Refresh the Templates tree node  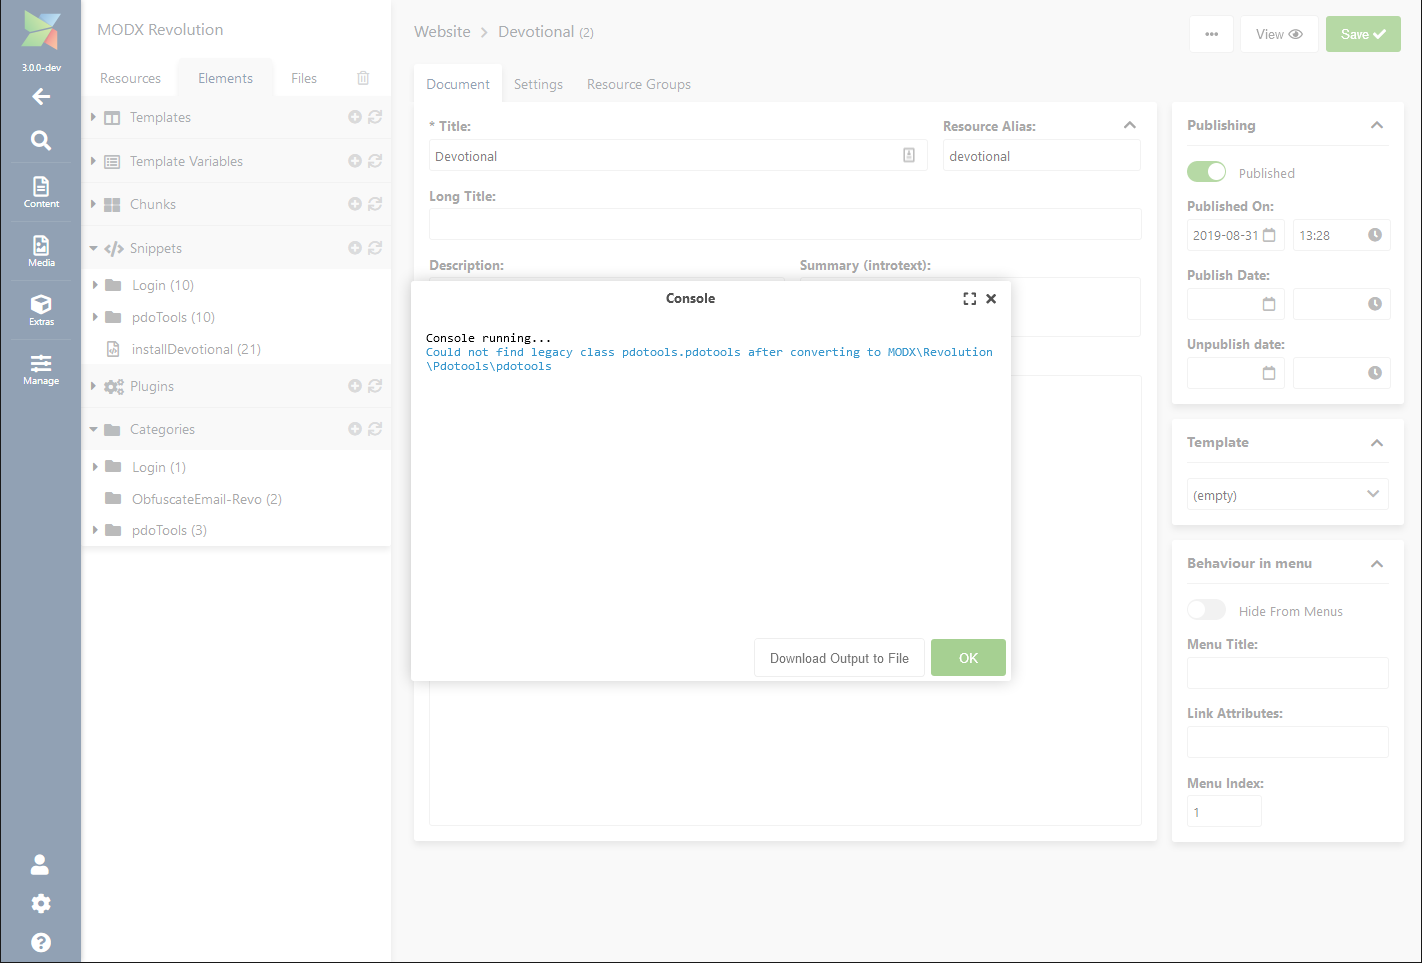(x=375, y=117)
